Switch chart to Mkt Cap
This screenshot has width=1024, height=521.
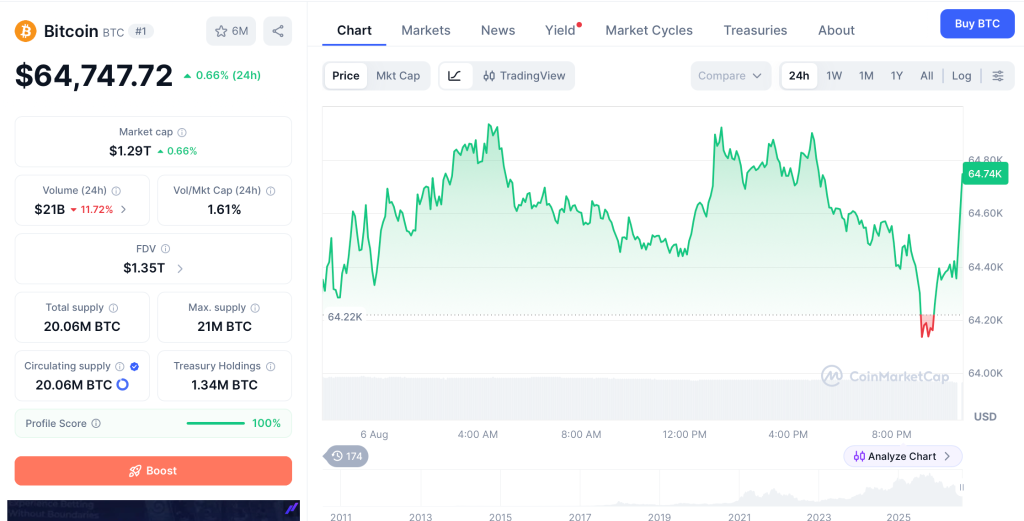pyautogui.click(x=398, y=76)
